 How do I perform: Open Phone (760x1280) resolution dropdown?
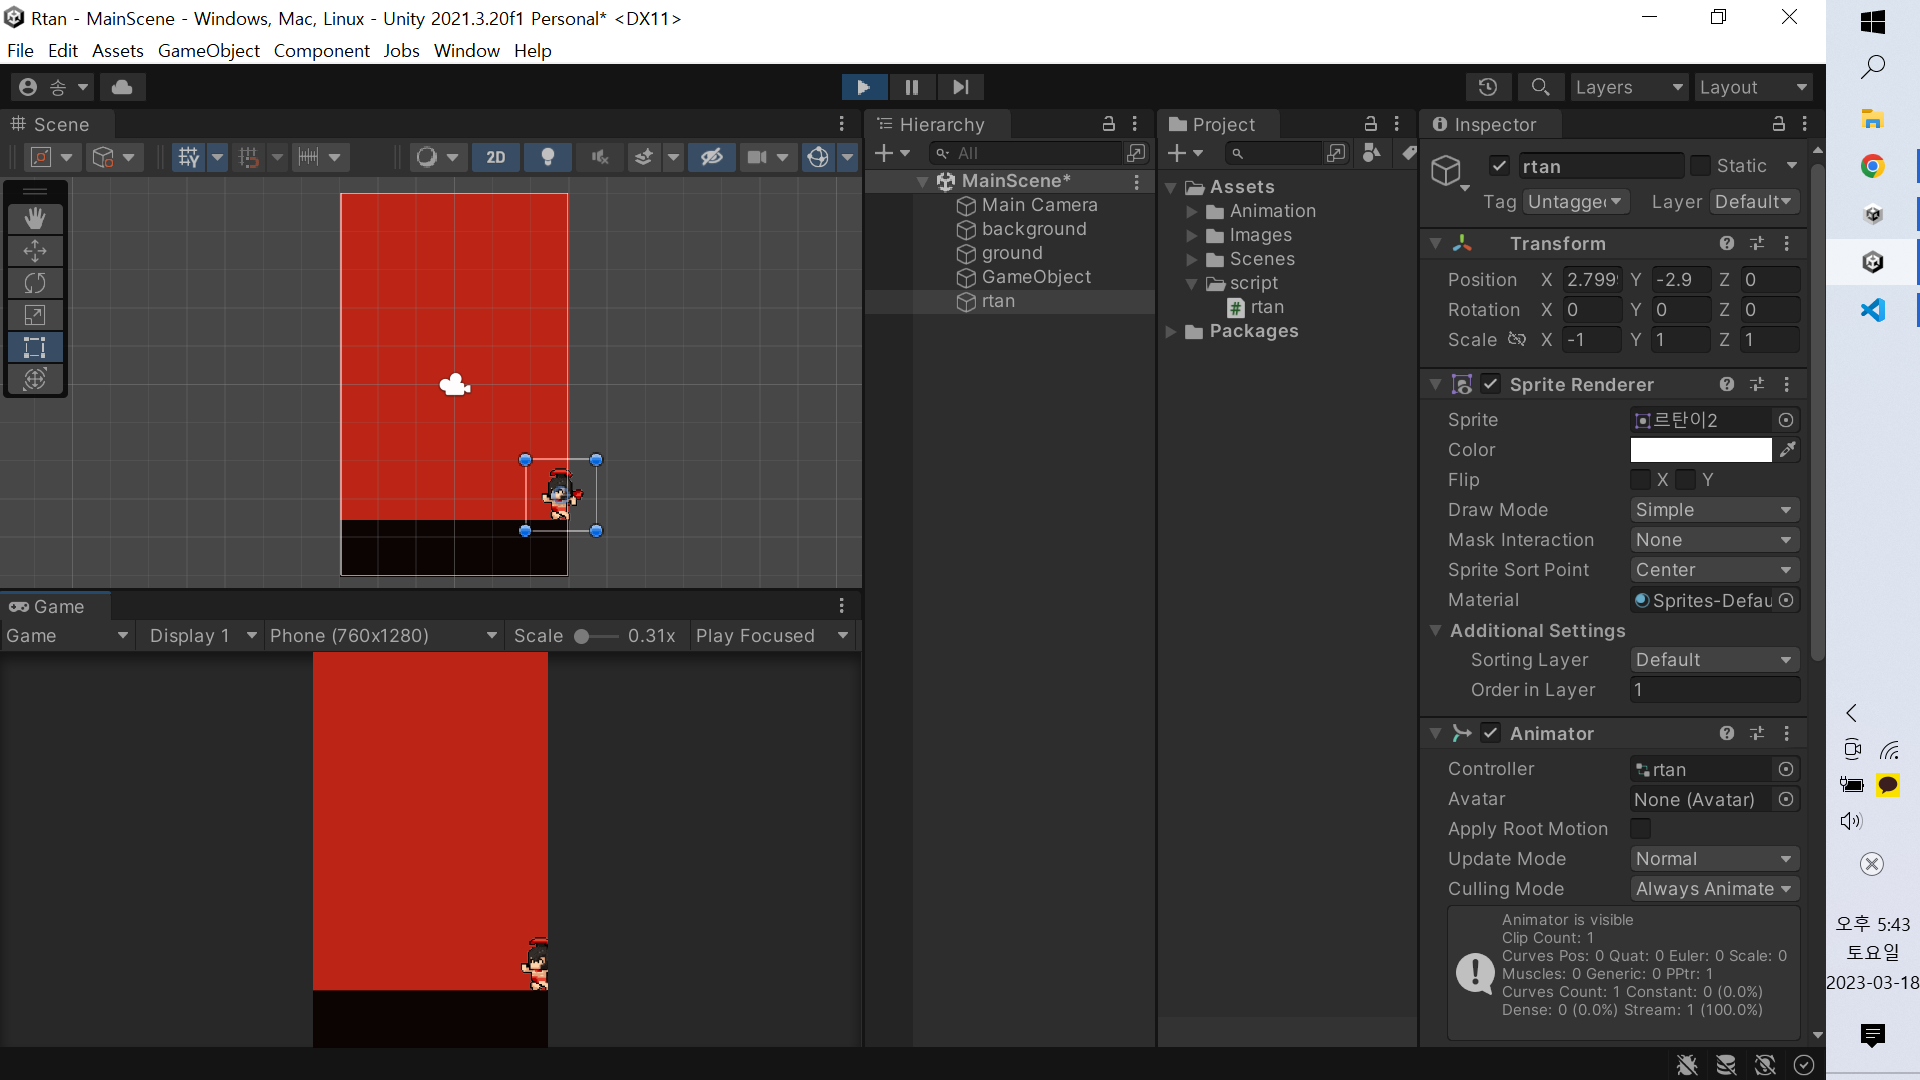click(384, 636)
